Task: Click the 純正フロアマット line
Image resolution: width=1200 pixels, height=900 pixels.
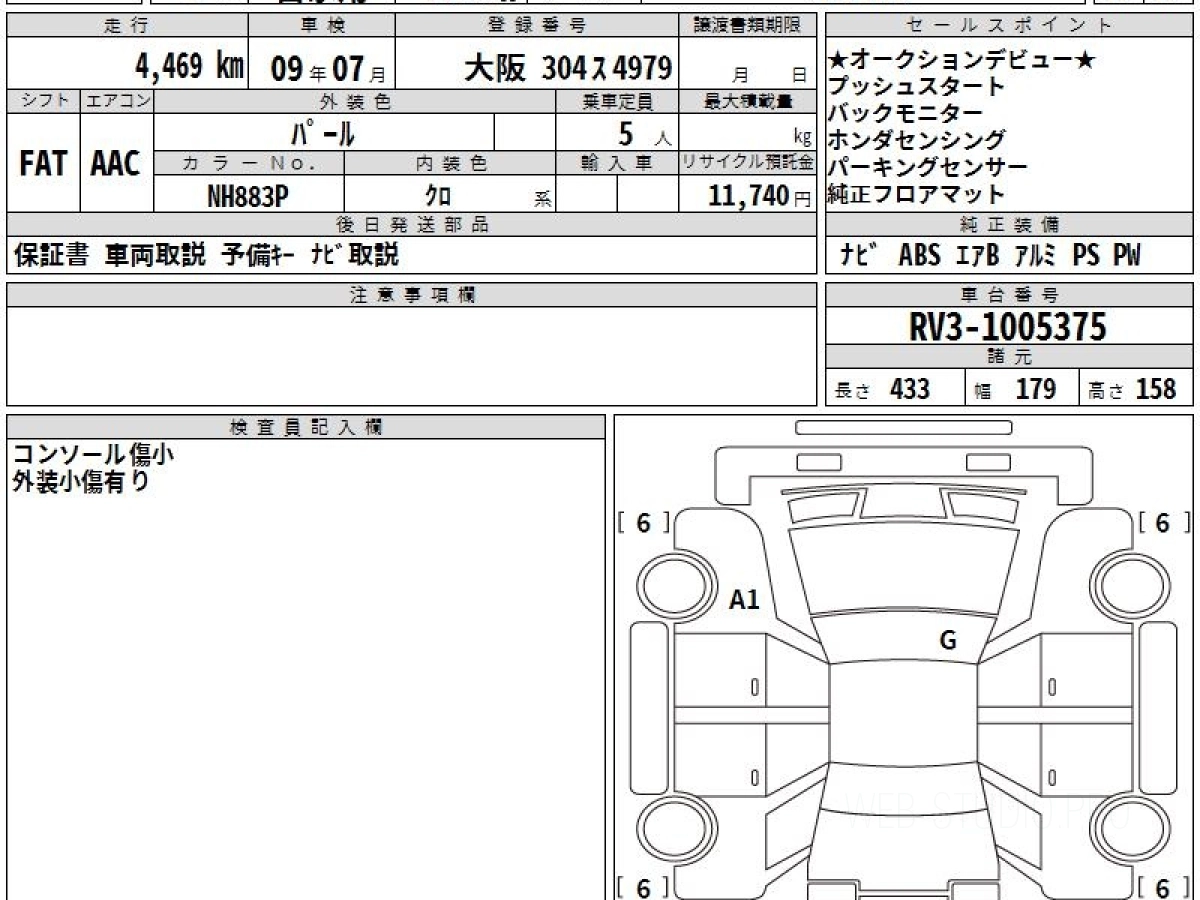Action: [916, 194]
